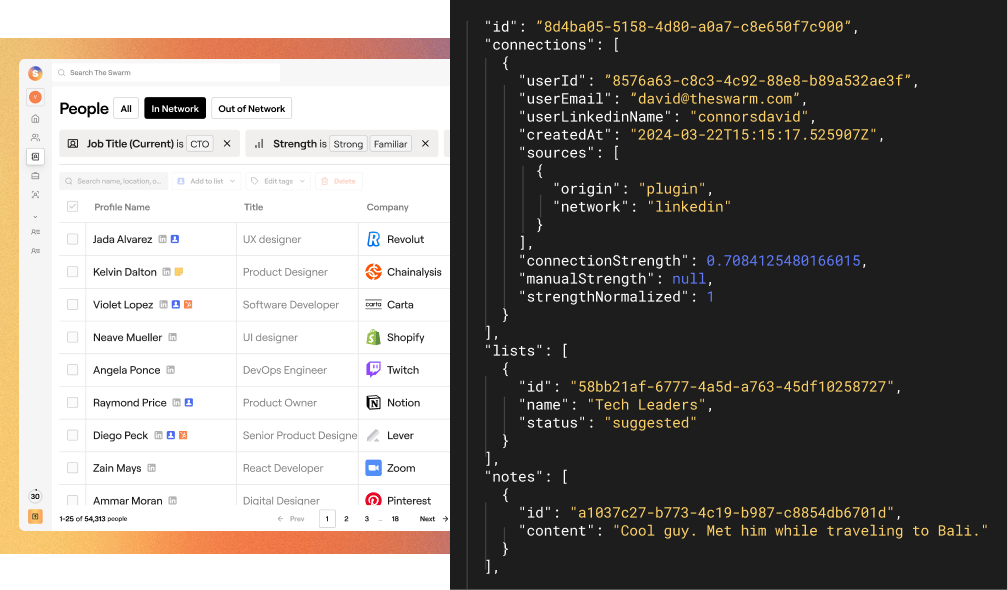Select current page 1 in pagination
The image size is (1008, 590).
coord(327,519)
